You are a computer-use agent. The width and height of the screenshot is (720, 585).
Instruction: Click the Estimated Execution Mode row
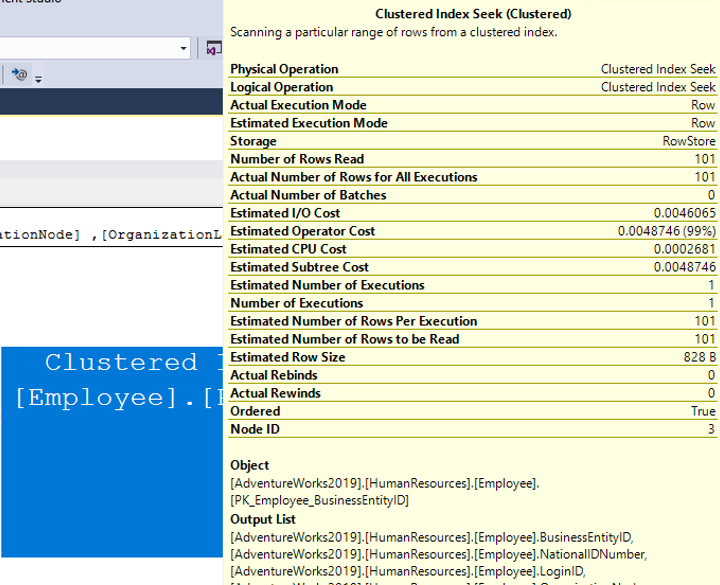point(472,123)
